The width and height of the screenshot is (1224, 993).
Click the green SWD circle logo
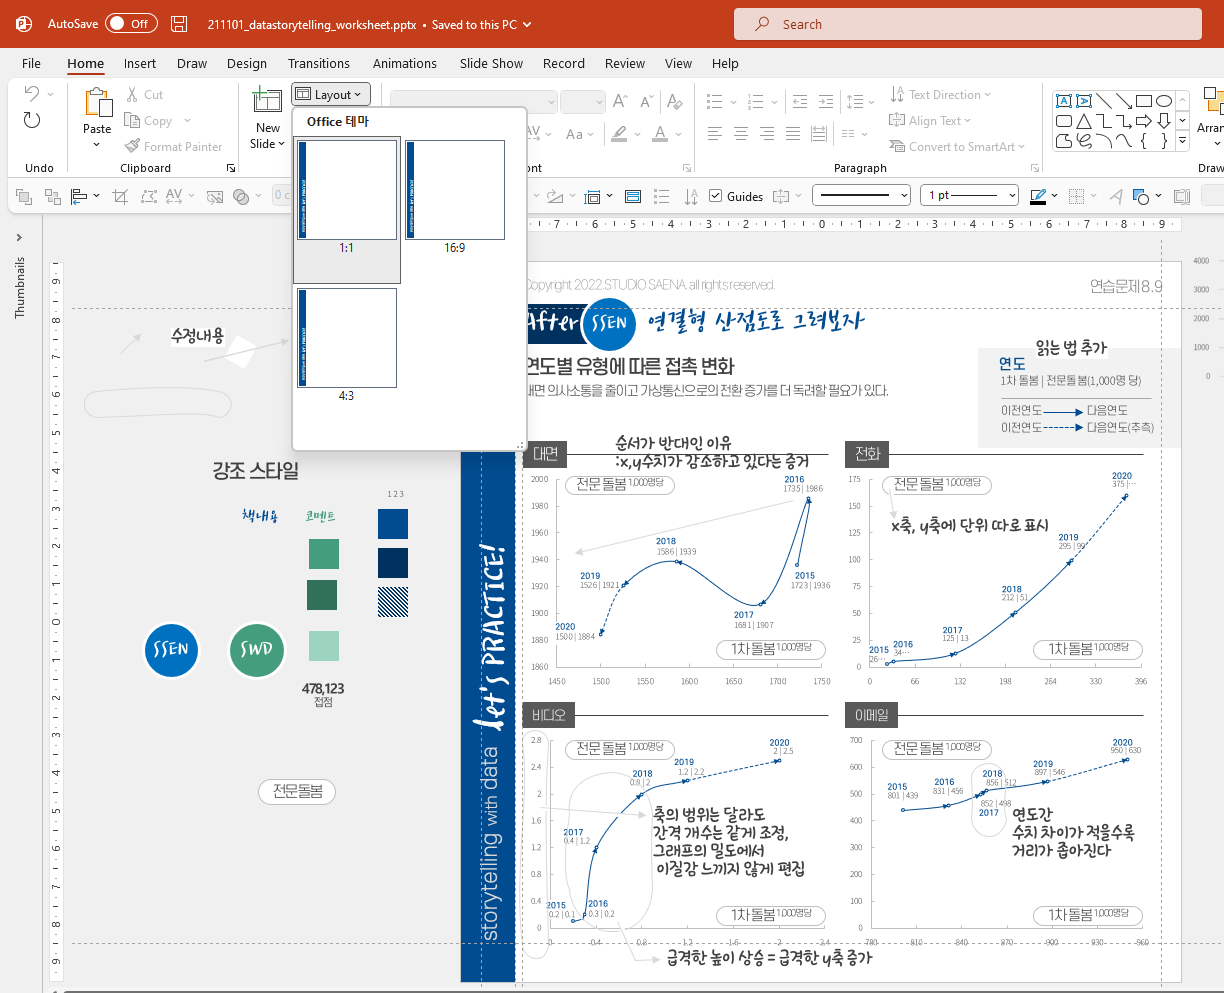click(x=256, y=649)
